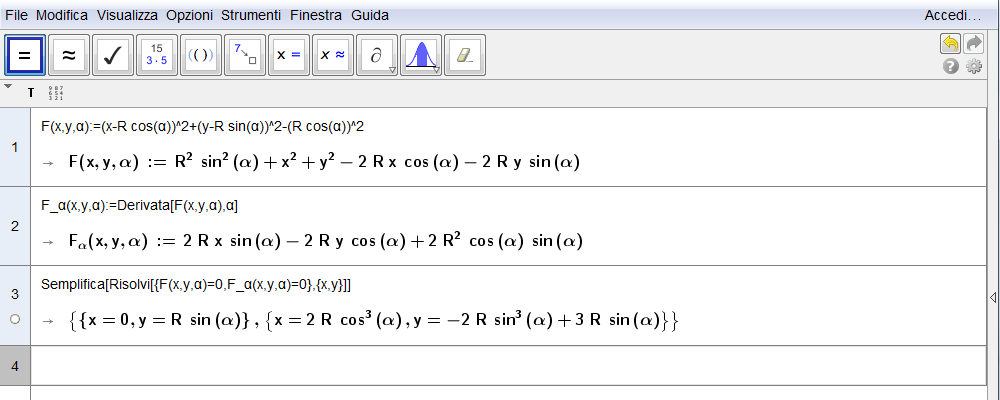Select the Factor tool (15 = 3·5)

coord(157,55)
